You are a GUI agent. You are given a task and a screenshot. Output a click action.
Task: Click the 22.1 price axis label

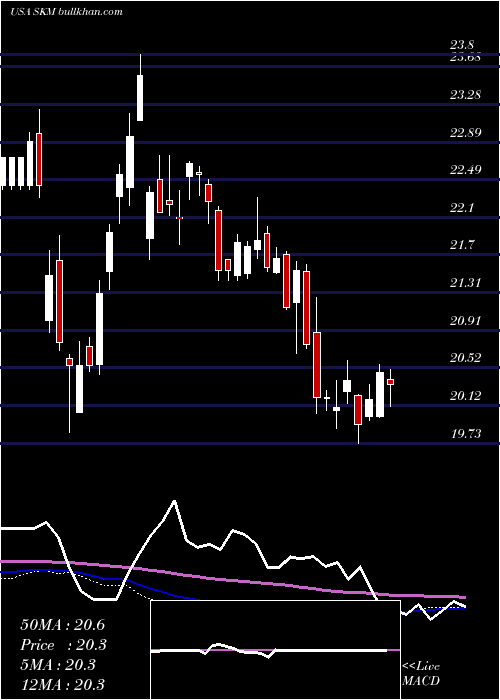[462, 208]
